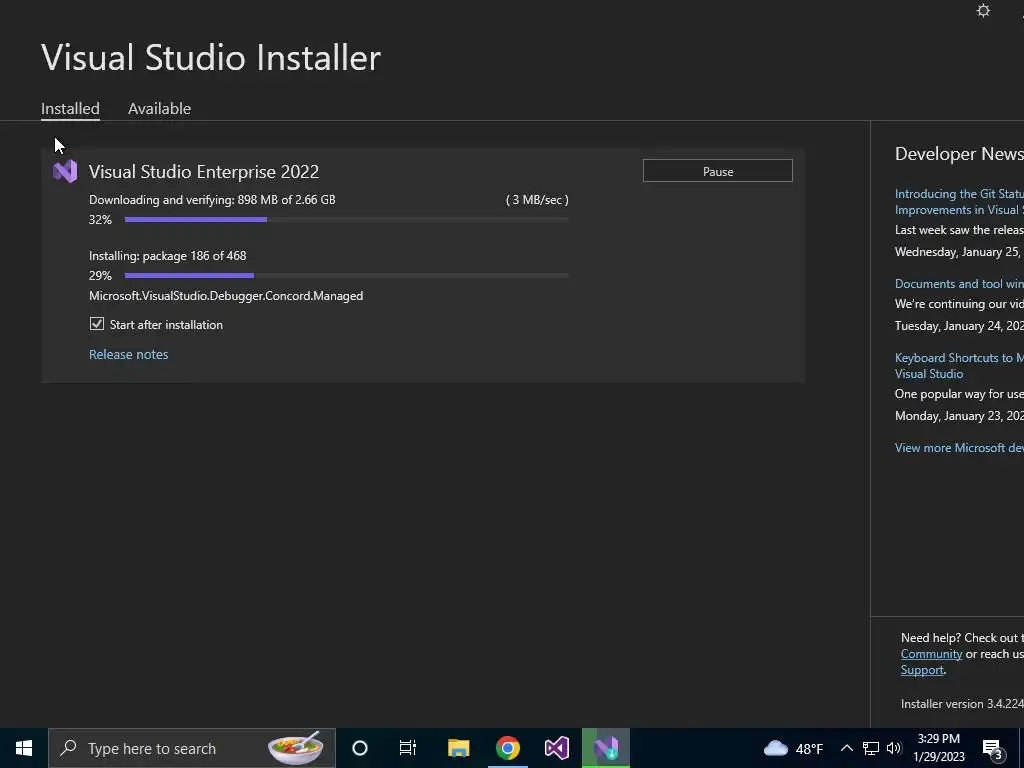Open the Support link

922,670
